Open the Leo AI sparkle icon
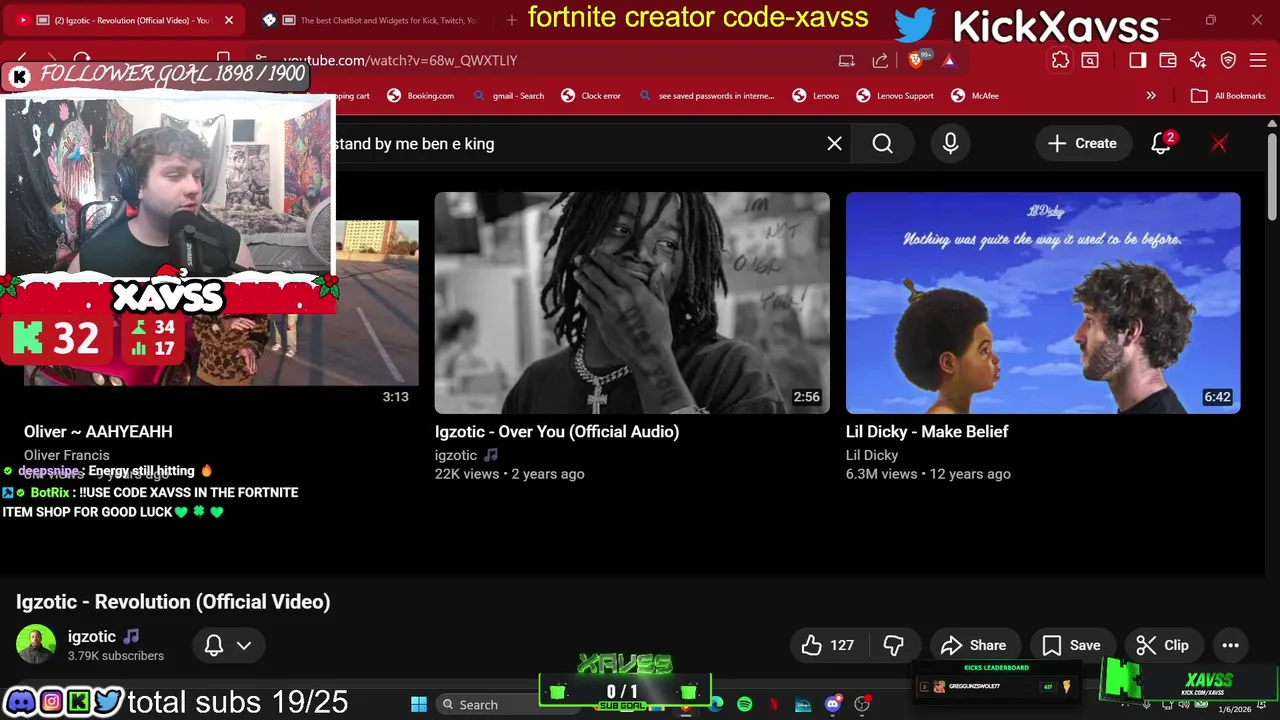The height and width of the screenshot is (720, 1280). [1198, 61]
